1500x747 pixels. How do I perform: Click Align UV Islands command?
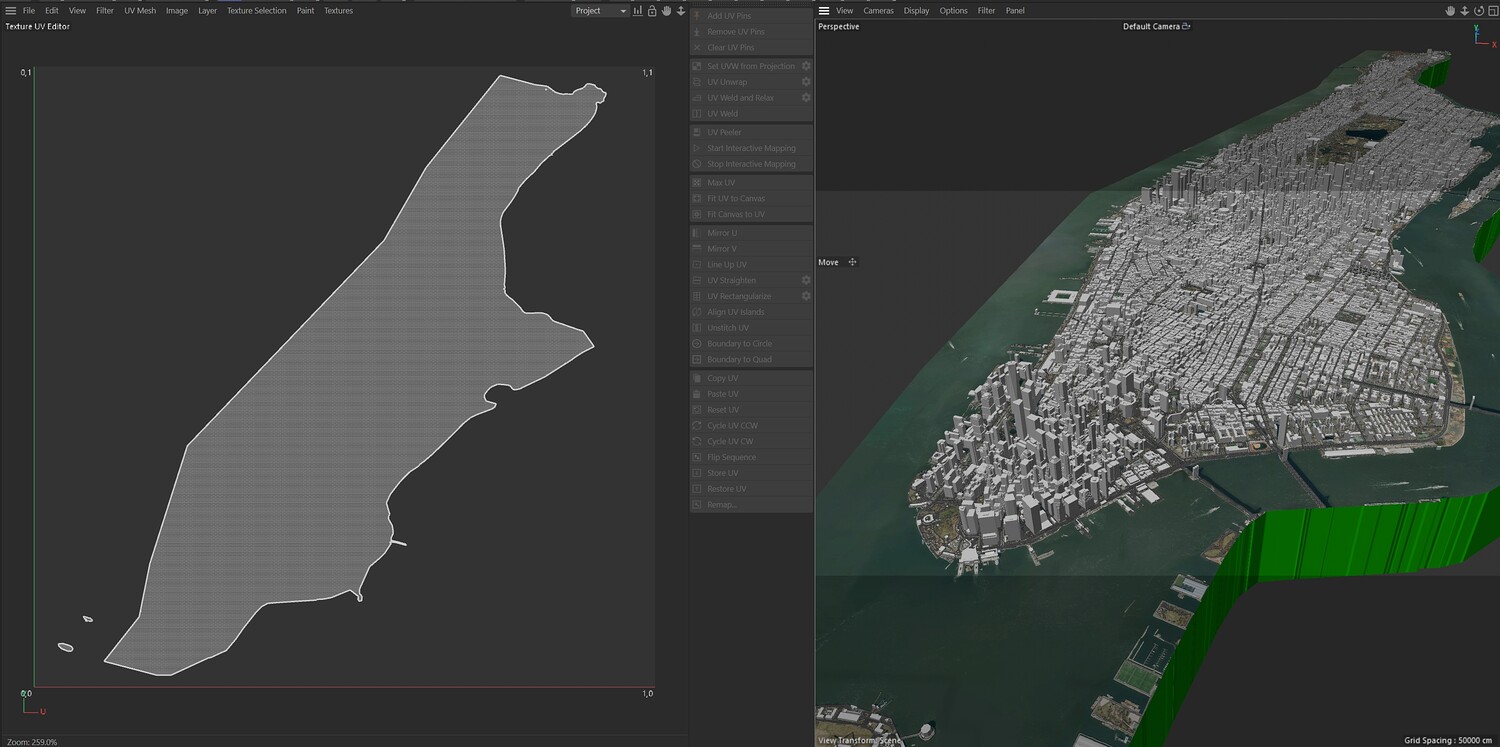[751, 312]
